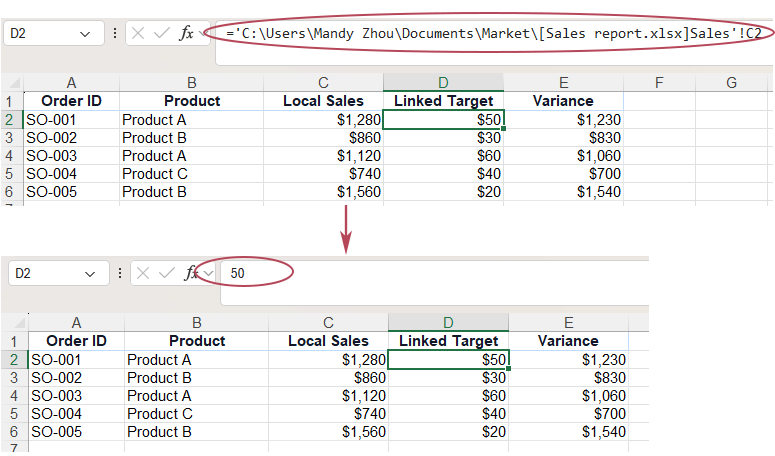Image resolution: width=775 pixels, height=456 pixels.
Task: Expand the lower Name Box dropdown arrow
Action: (x=90, y=272)
